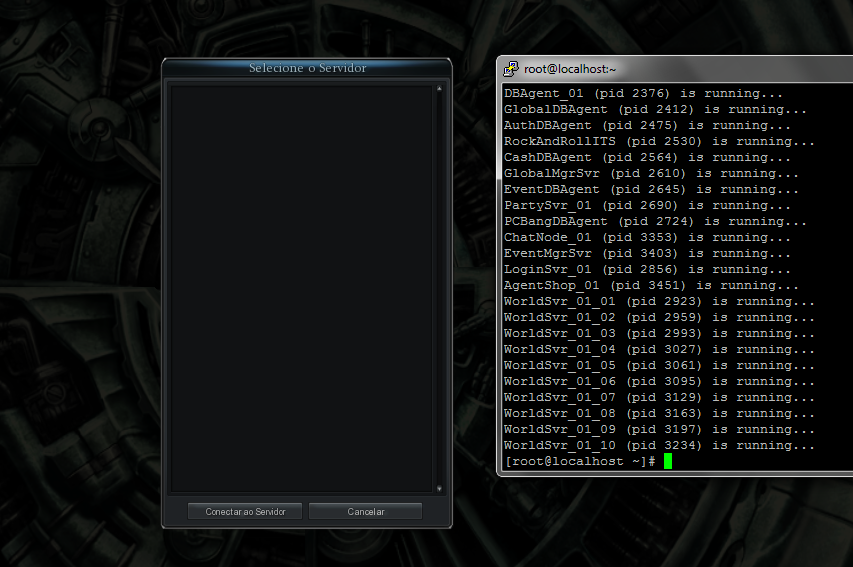Click the WorldSvr_01_05 status line
853x567 pixels.
[659, 365]
